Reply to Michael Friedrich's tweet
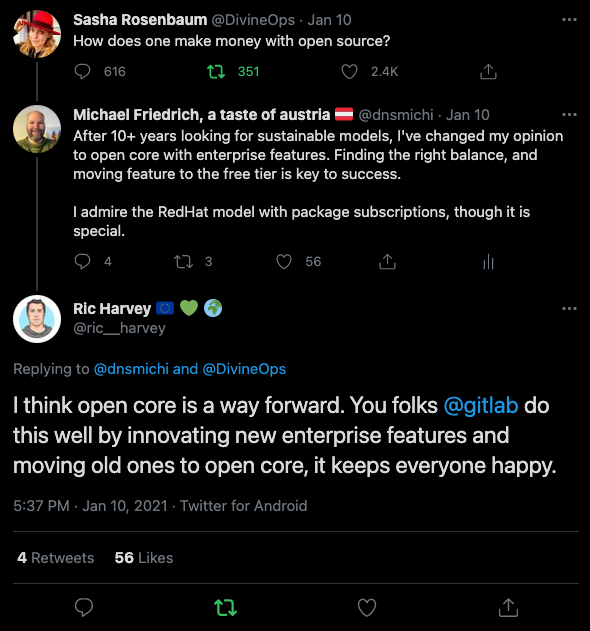Viewport: 590px width, 631px height. click(x=83, y=262)
